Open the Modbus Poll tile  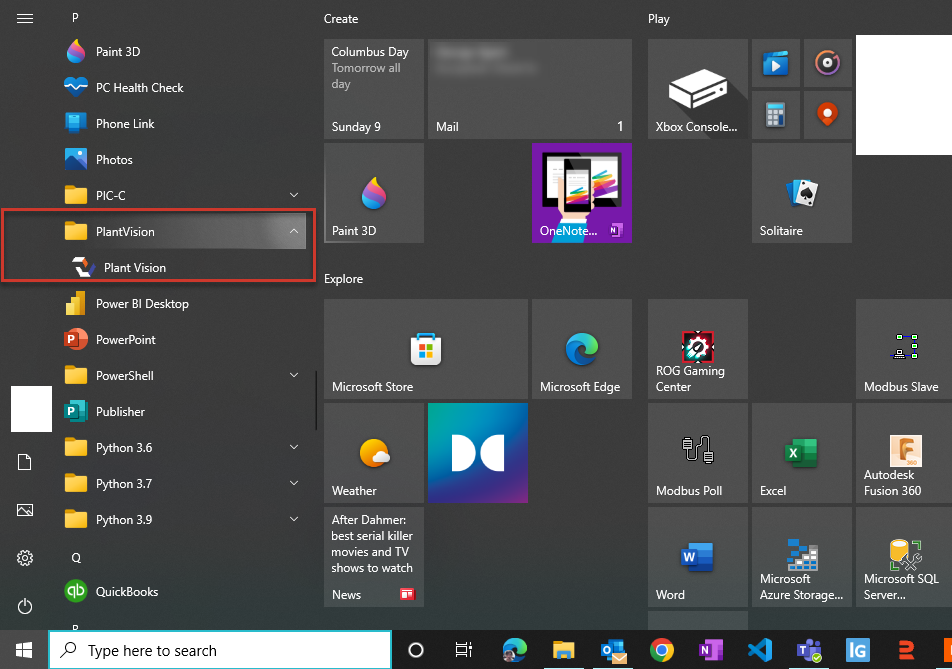[x=697, y=452]
